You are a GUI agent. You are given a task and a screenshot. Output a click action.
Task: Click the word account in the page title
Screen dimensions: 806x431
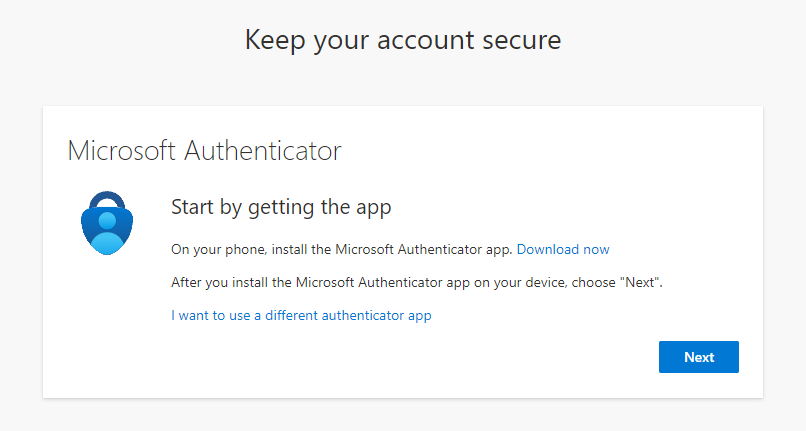426,41
